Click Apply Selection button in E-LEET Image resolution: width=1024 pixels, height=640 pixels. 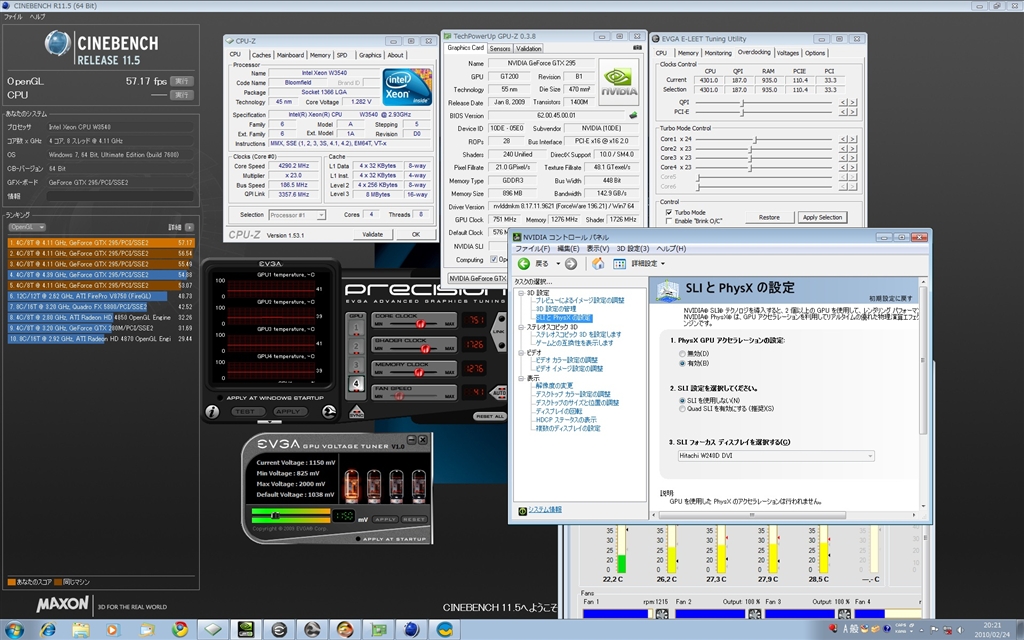[x=822, y=217]
